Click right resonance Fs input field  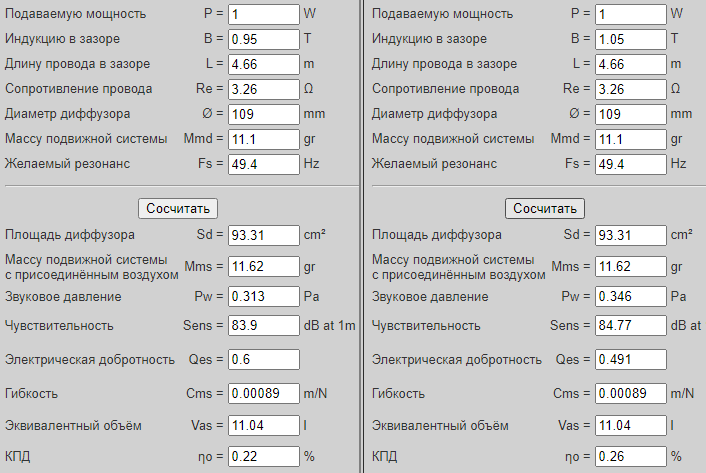point(630,164)
